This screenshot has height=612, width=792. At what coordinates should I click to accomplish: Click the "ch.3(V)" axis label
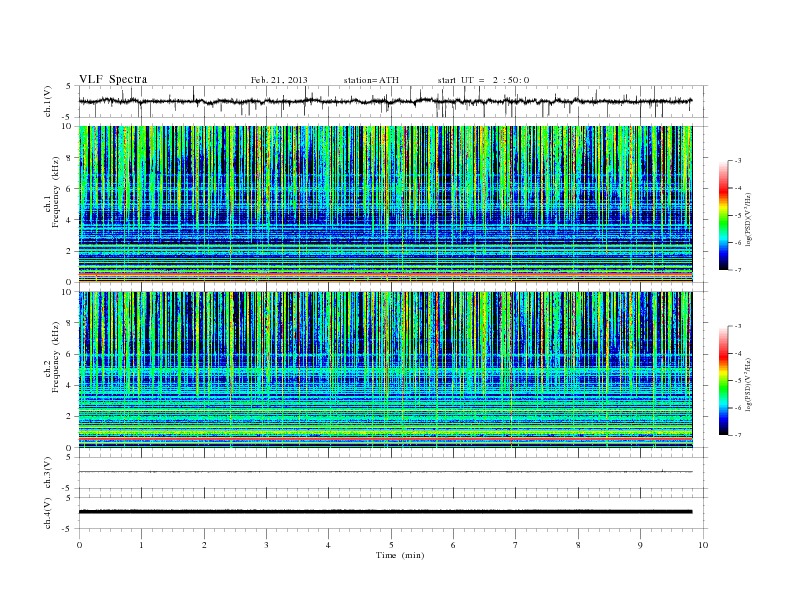click(x=48, y=473)
